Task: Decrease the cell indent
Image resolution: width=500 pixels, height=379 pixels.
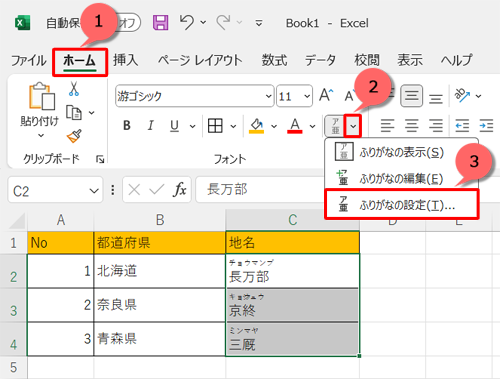Action: point(462,126)
